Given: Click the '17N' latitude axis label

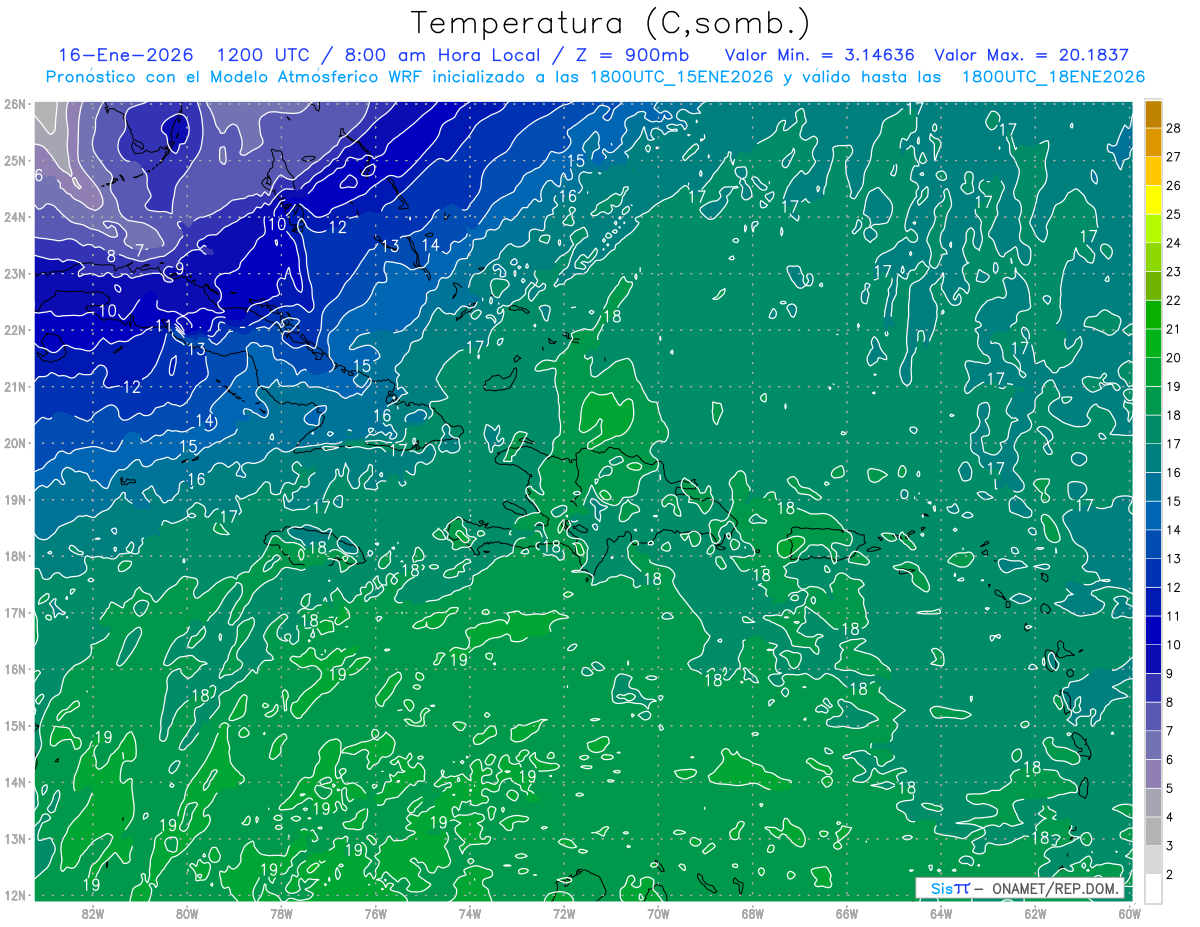Looking at the screenshot, I should point(14,612).
